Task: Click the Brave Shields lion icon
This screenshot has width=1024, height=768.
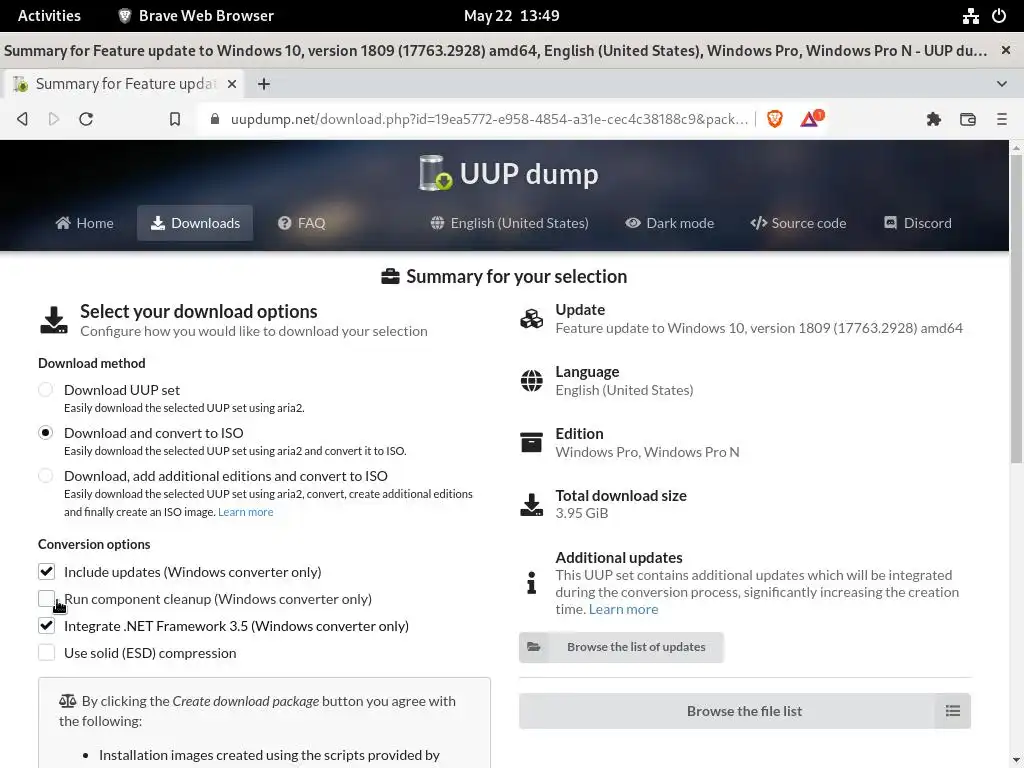Action: pos(774,119)
